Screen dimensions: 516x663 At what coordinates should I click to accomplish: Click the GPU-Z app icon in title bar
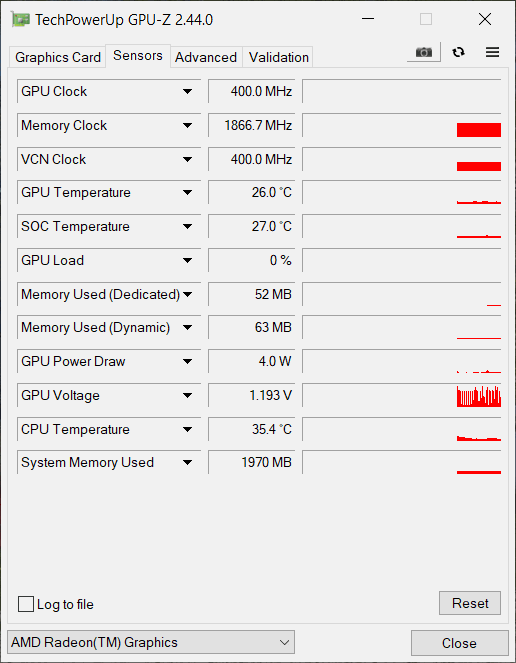[20, 19]
